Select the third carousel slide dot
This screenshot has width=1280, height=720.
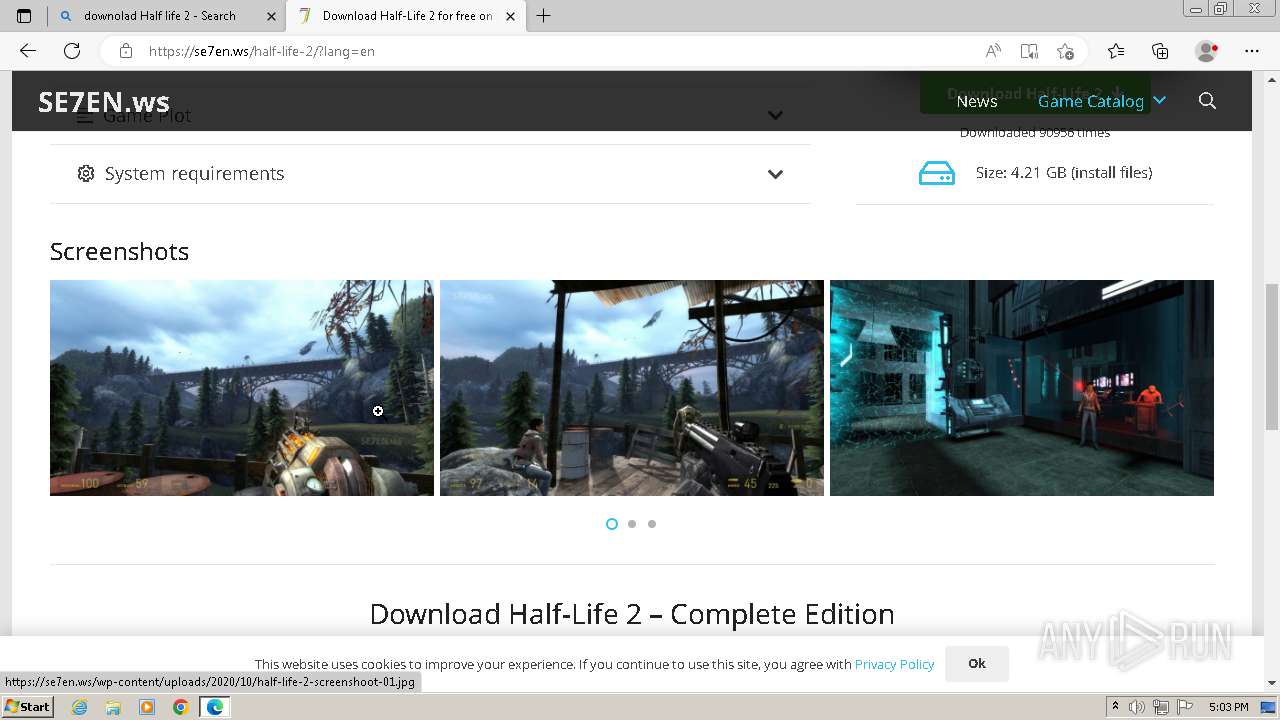pos(652,524)
